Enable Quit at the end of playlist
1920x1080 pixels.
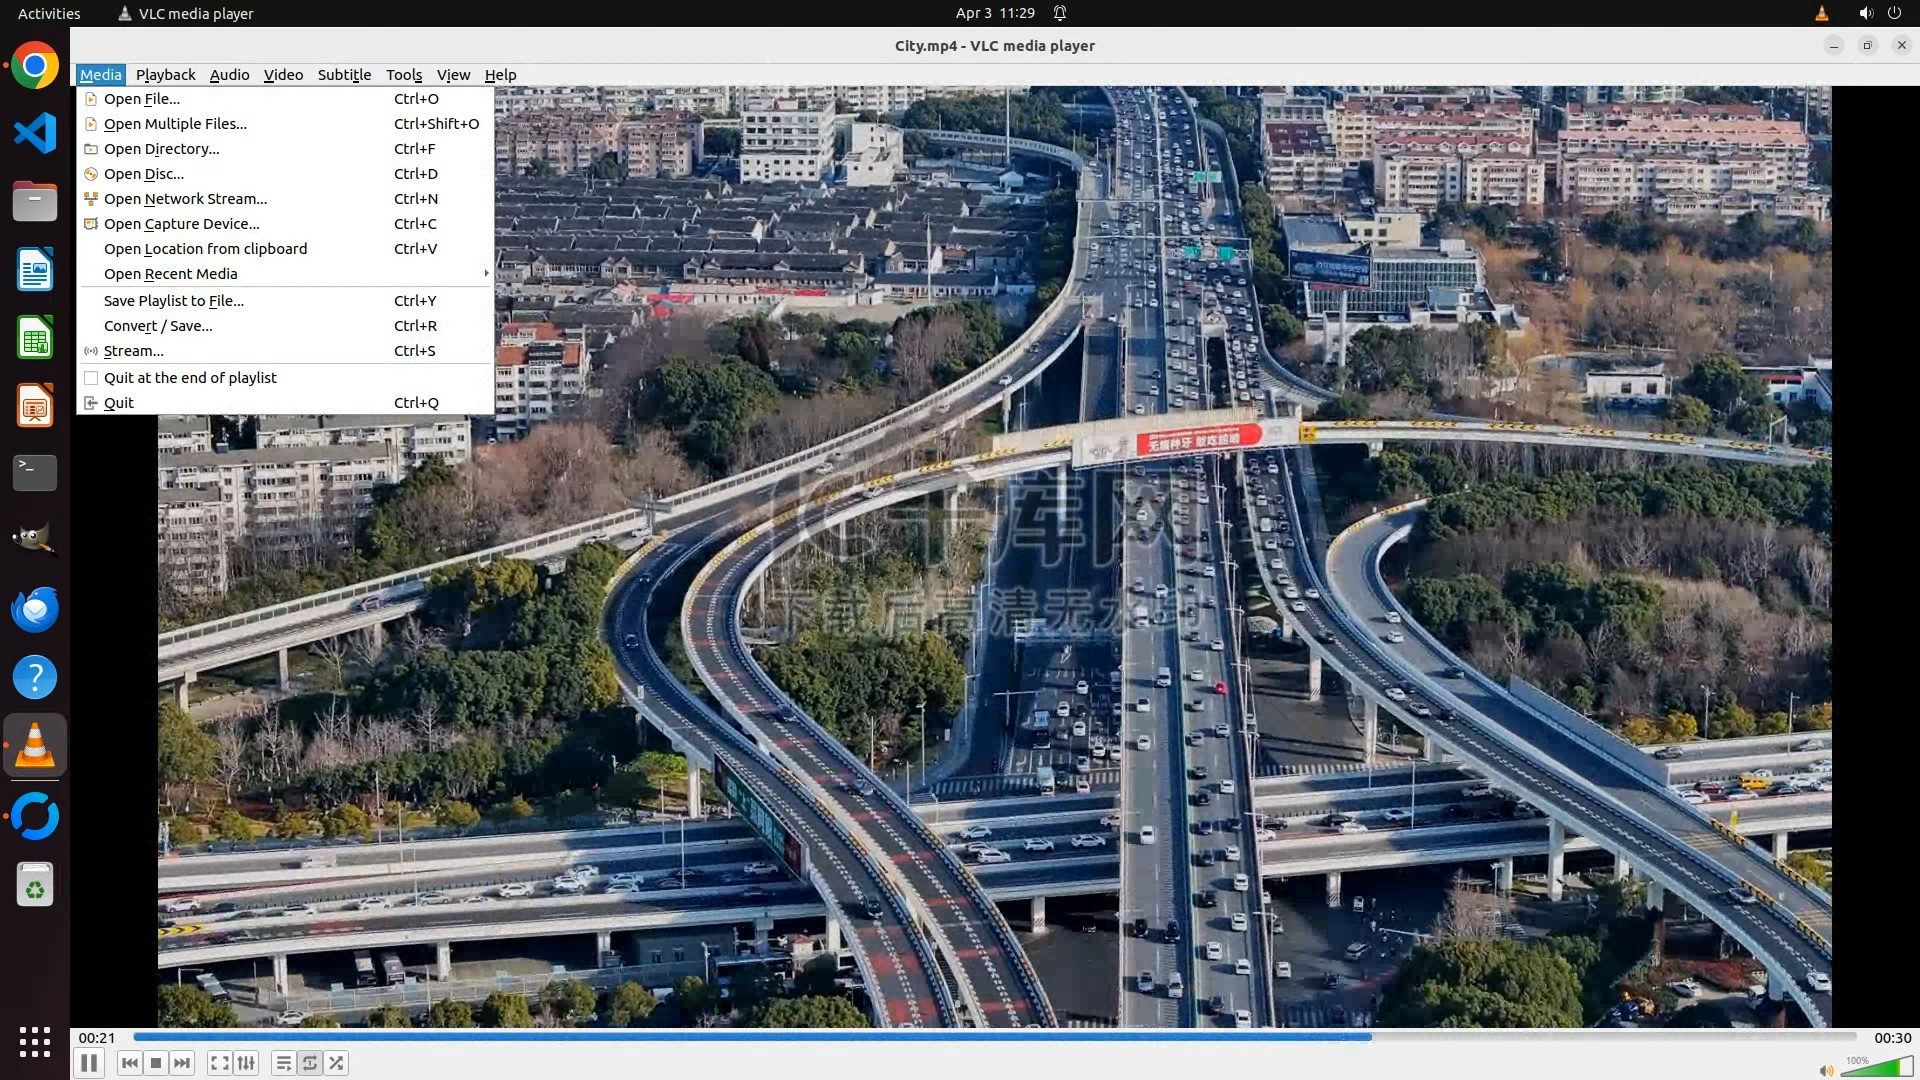coord(190,377)
